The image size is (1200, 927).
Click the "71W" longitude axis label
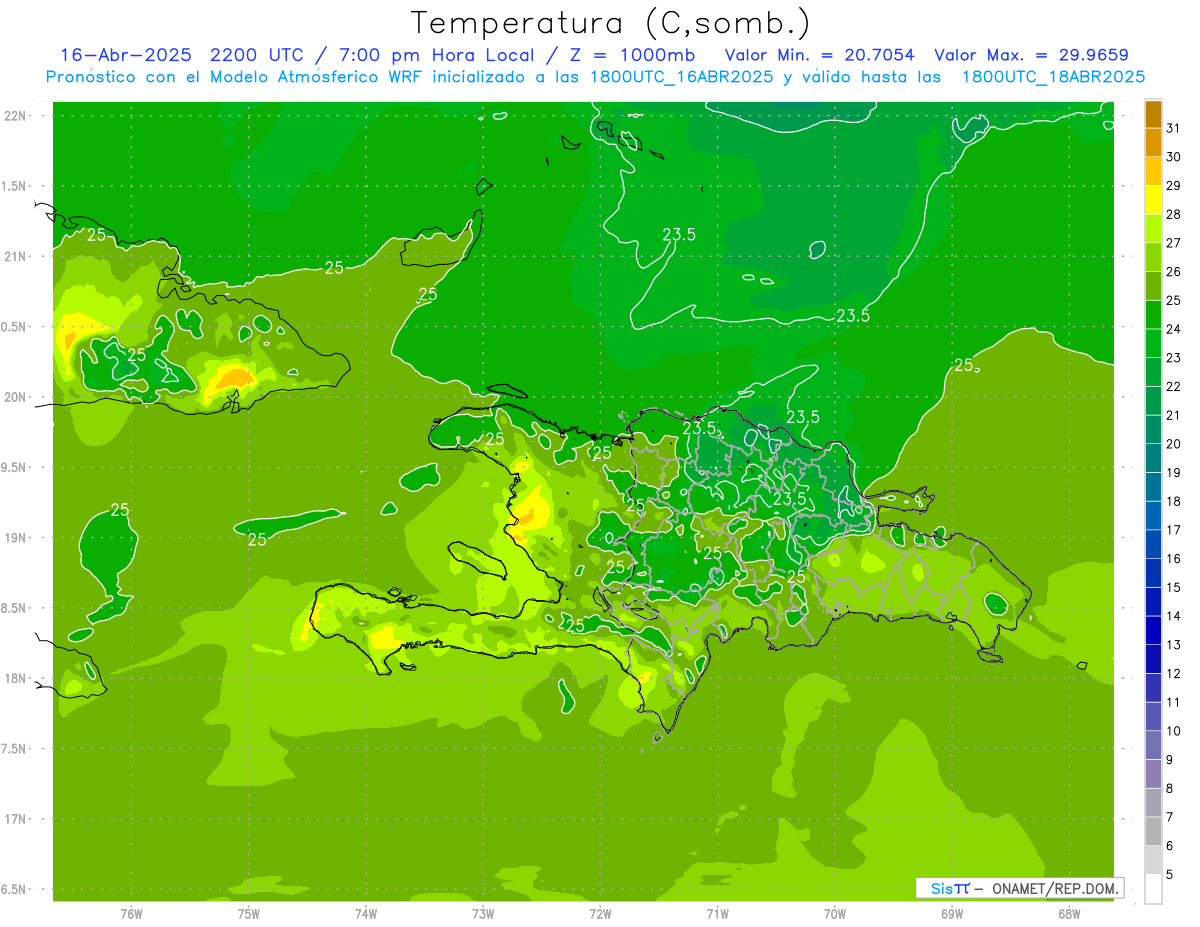coord(717,914)
